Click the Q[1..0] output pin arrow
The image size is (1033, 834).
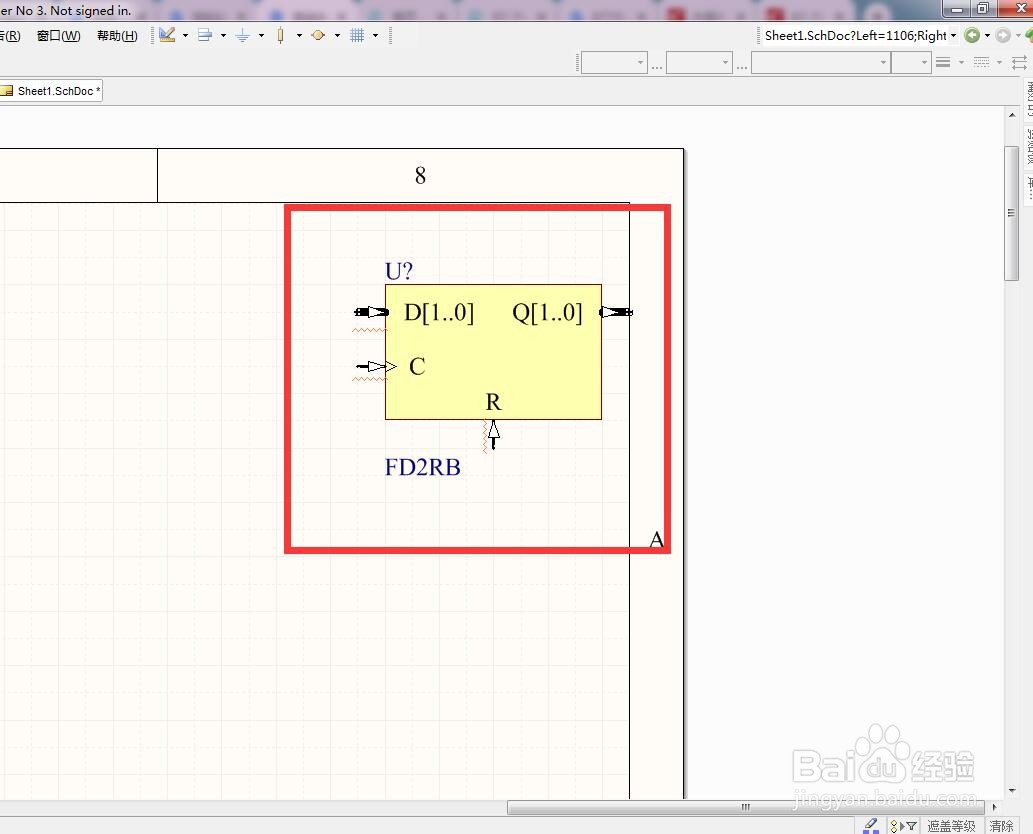pos(616,312)
